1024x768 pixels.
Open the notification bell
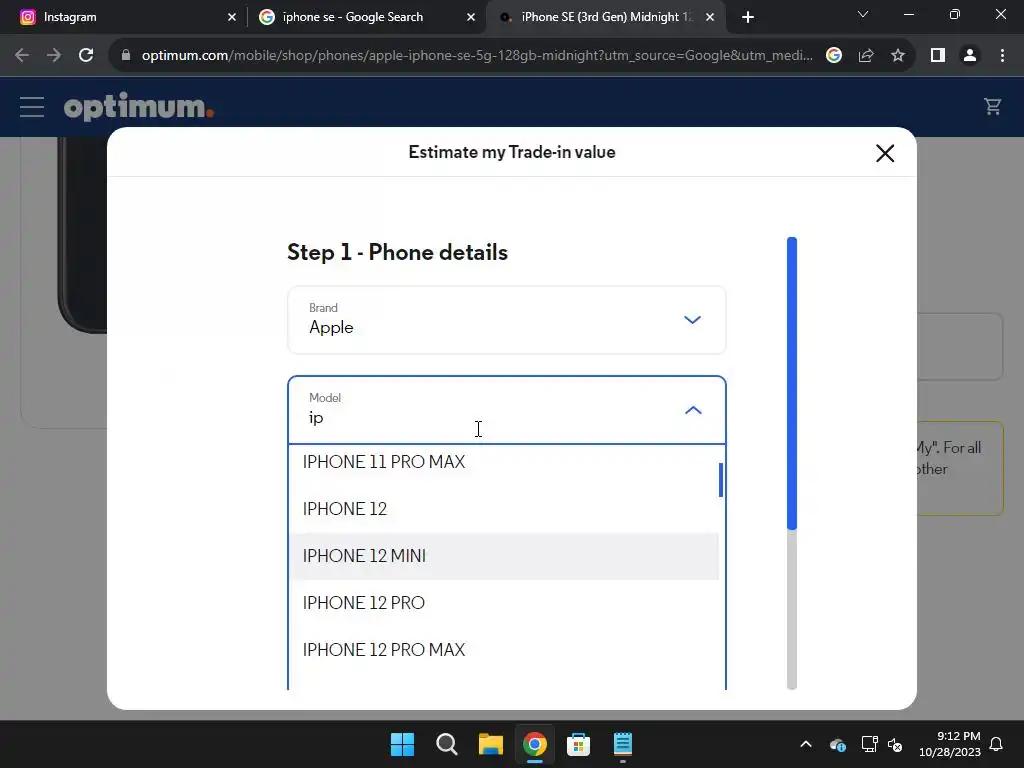[x=996, y=744]
